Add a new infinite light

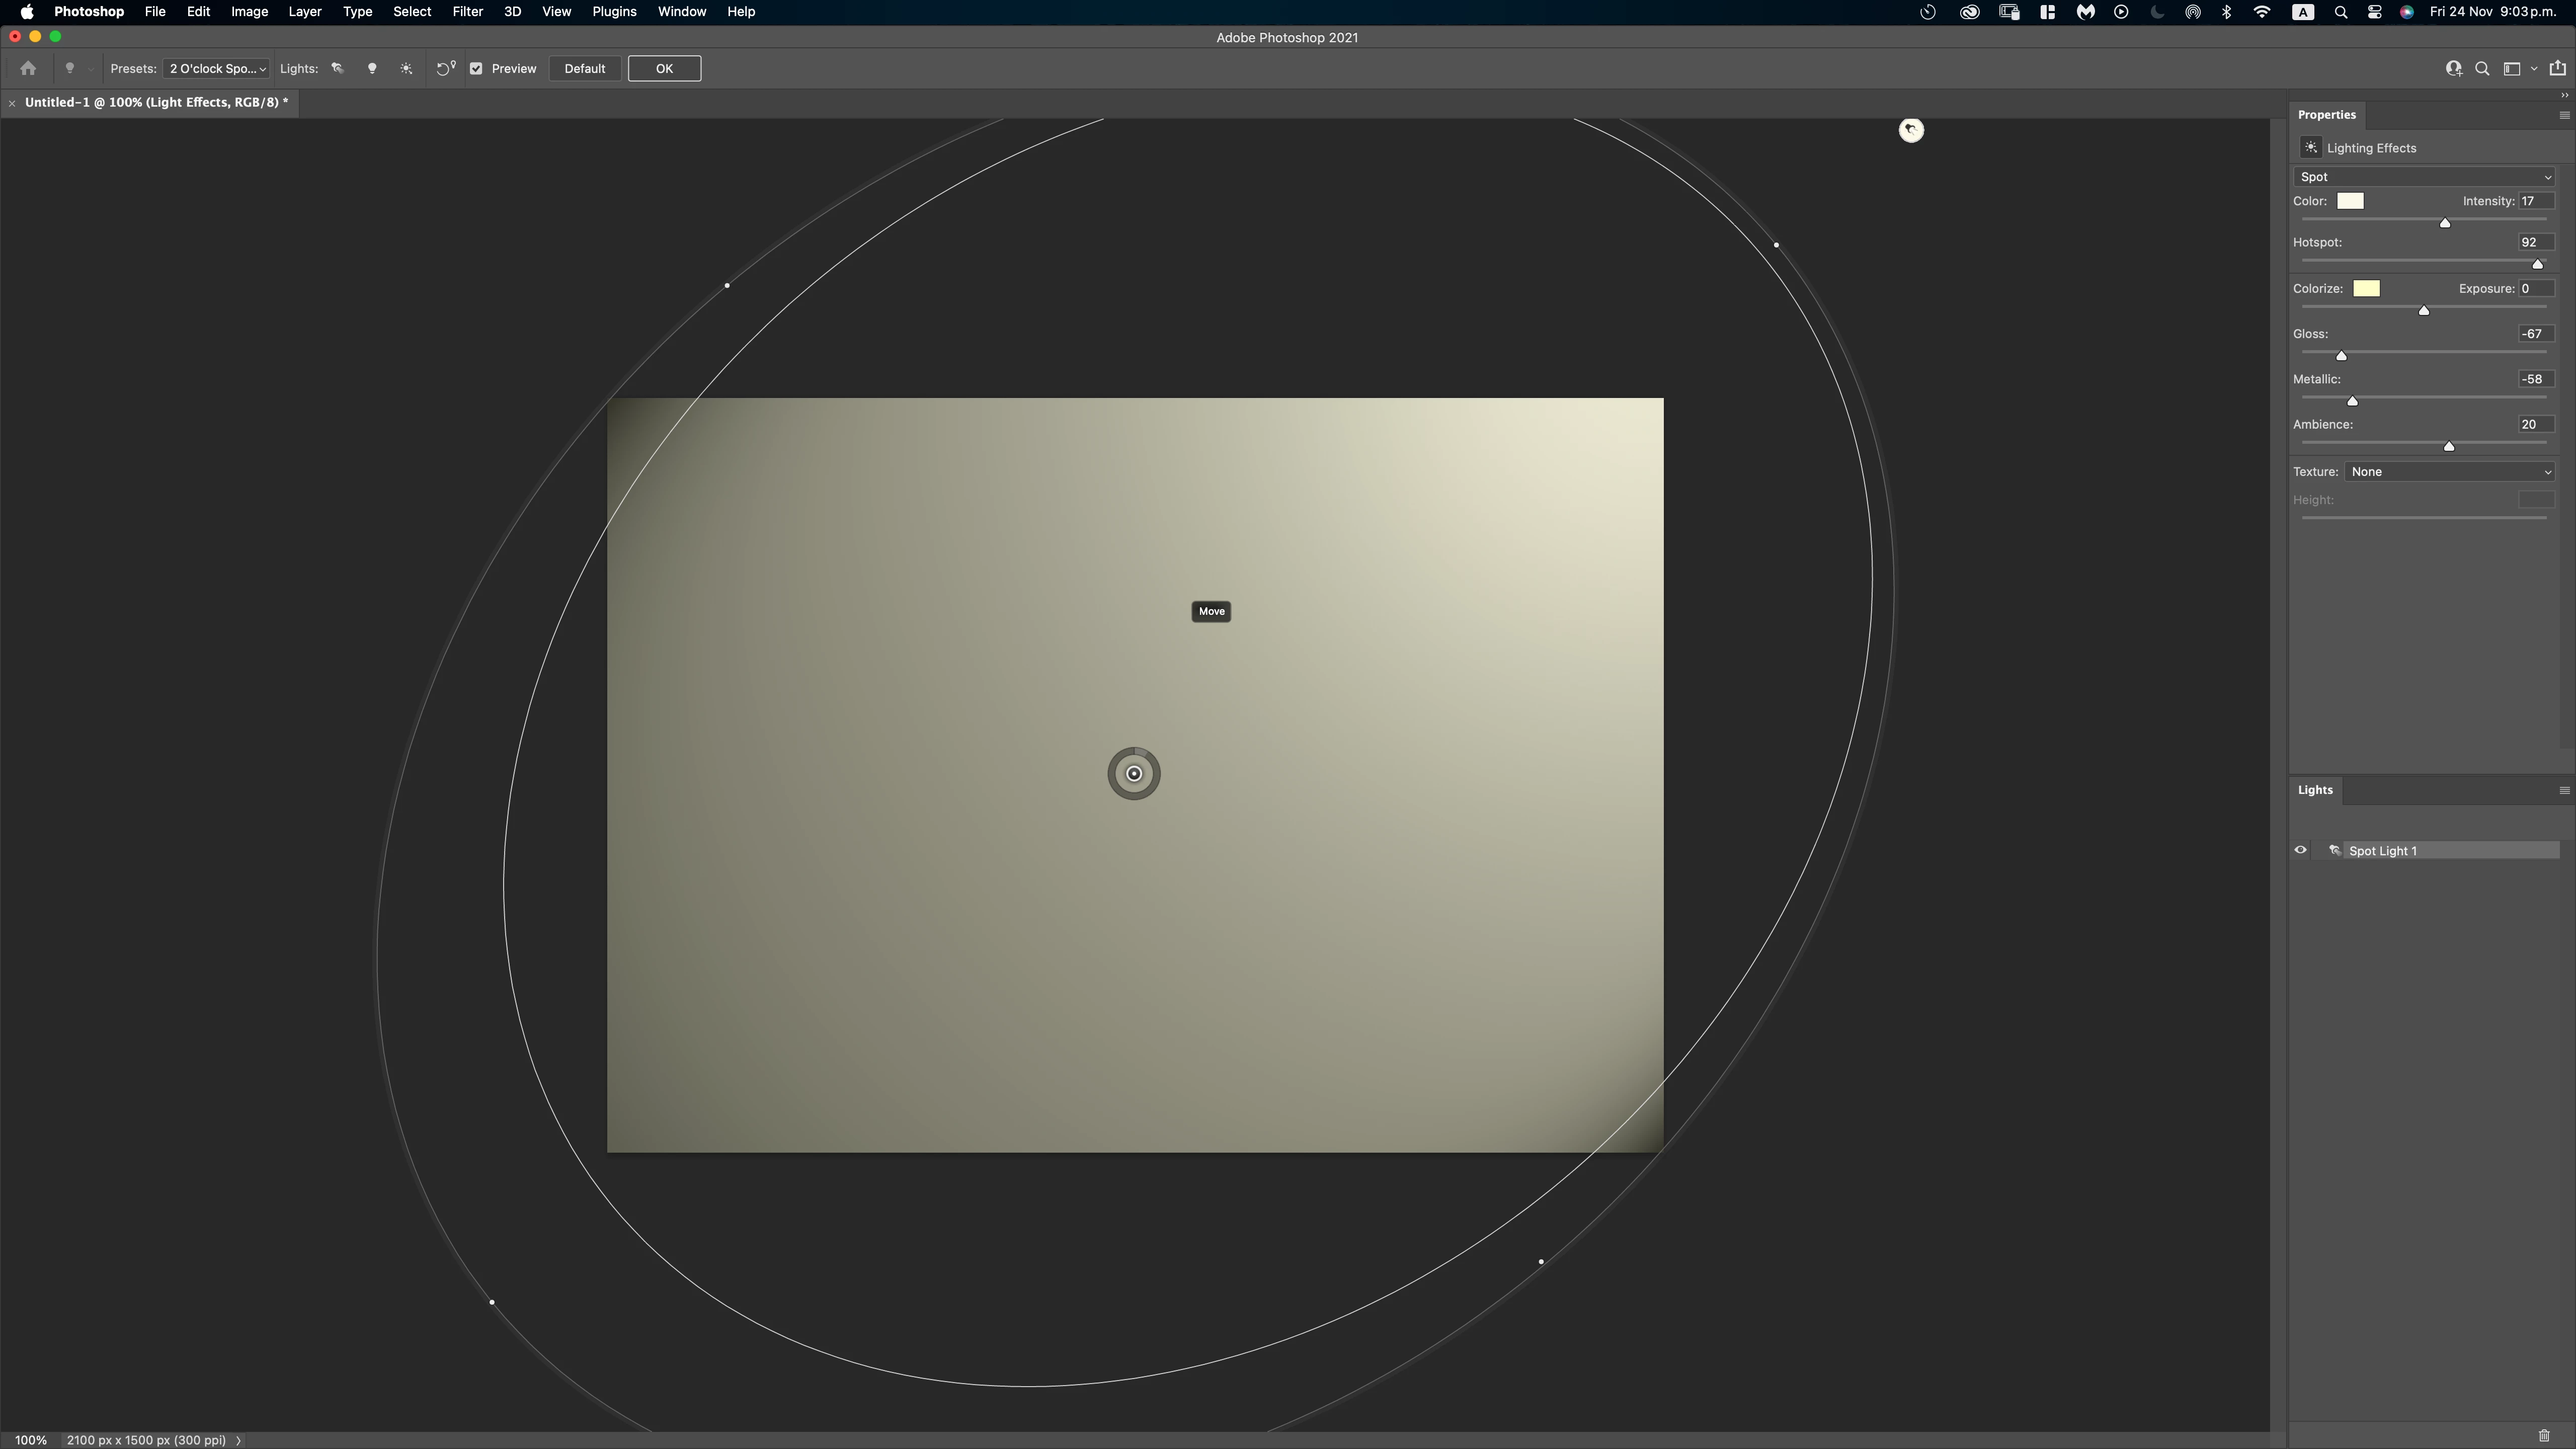[x=406, y=69]
